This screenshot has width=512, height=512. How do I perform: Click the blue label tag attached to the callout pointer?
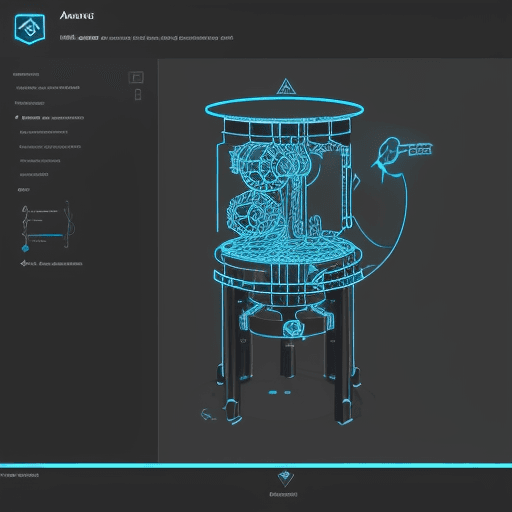pyautogui.click(x=420, y=148)
